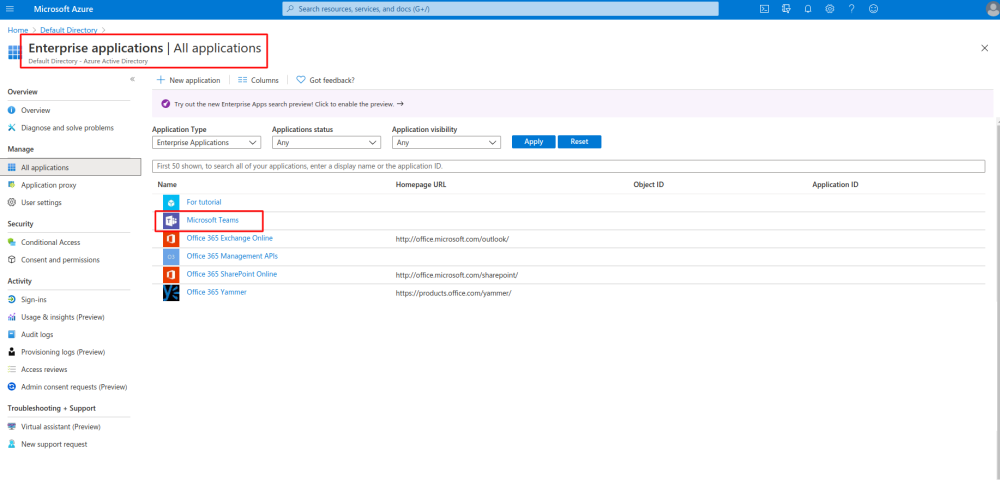Screen dimensions: 1000x480
Task: Open the Applications status dropdown
Action: 326,142
